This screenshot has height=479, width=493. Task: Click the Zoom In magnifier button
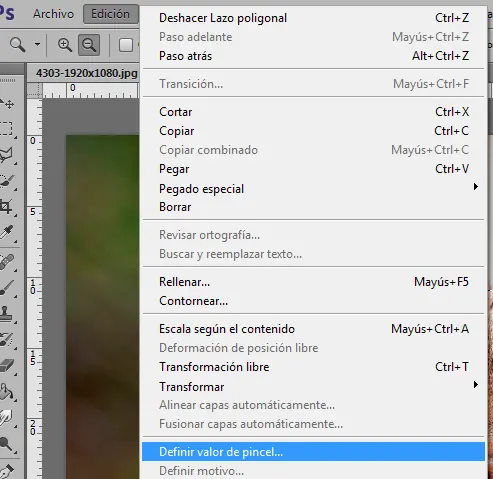(x=65, y=45)
